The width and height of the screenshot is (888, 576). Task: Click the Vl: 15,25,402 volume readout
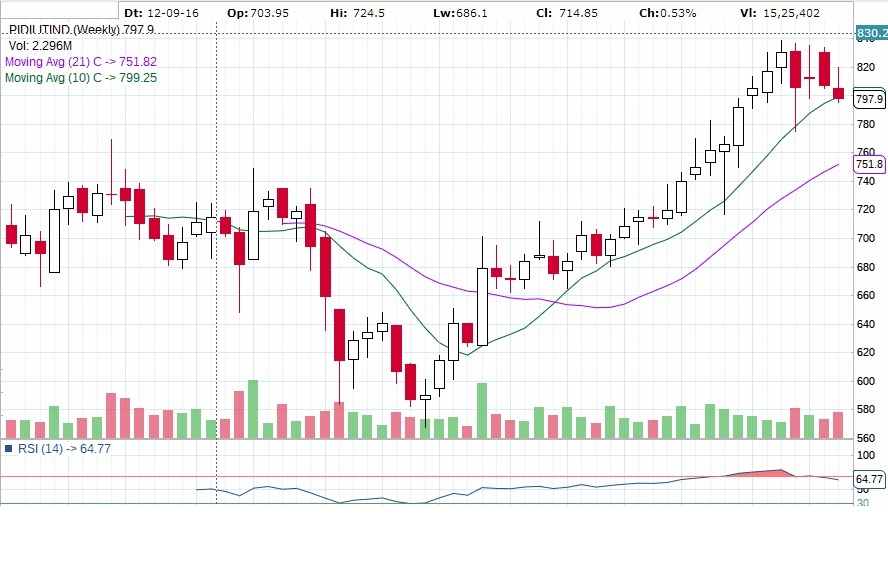coord(780,13)
